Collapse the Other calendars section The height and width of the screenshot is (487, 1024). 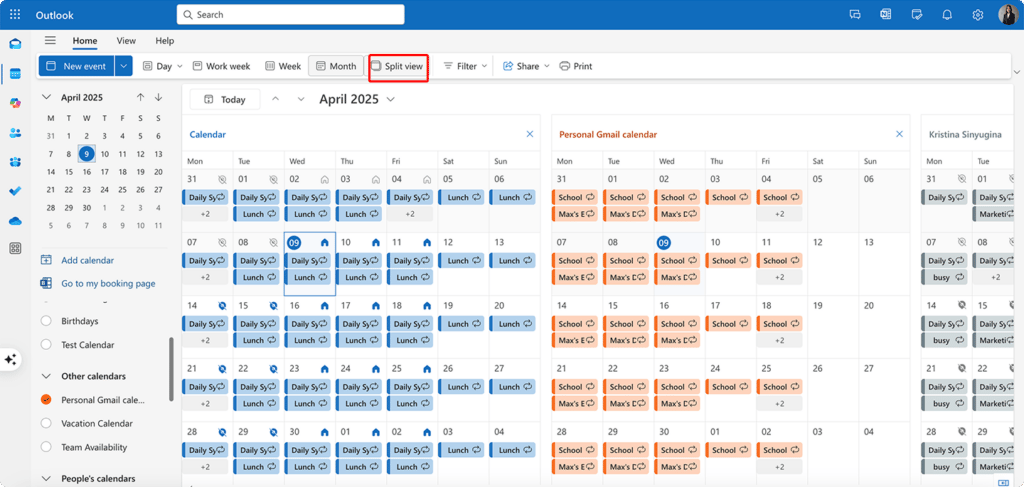click(46, 376)
